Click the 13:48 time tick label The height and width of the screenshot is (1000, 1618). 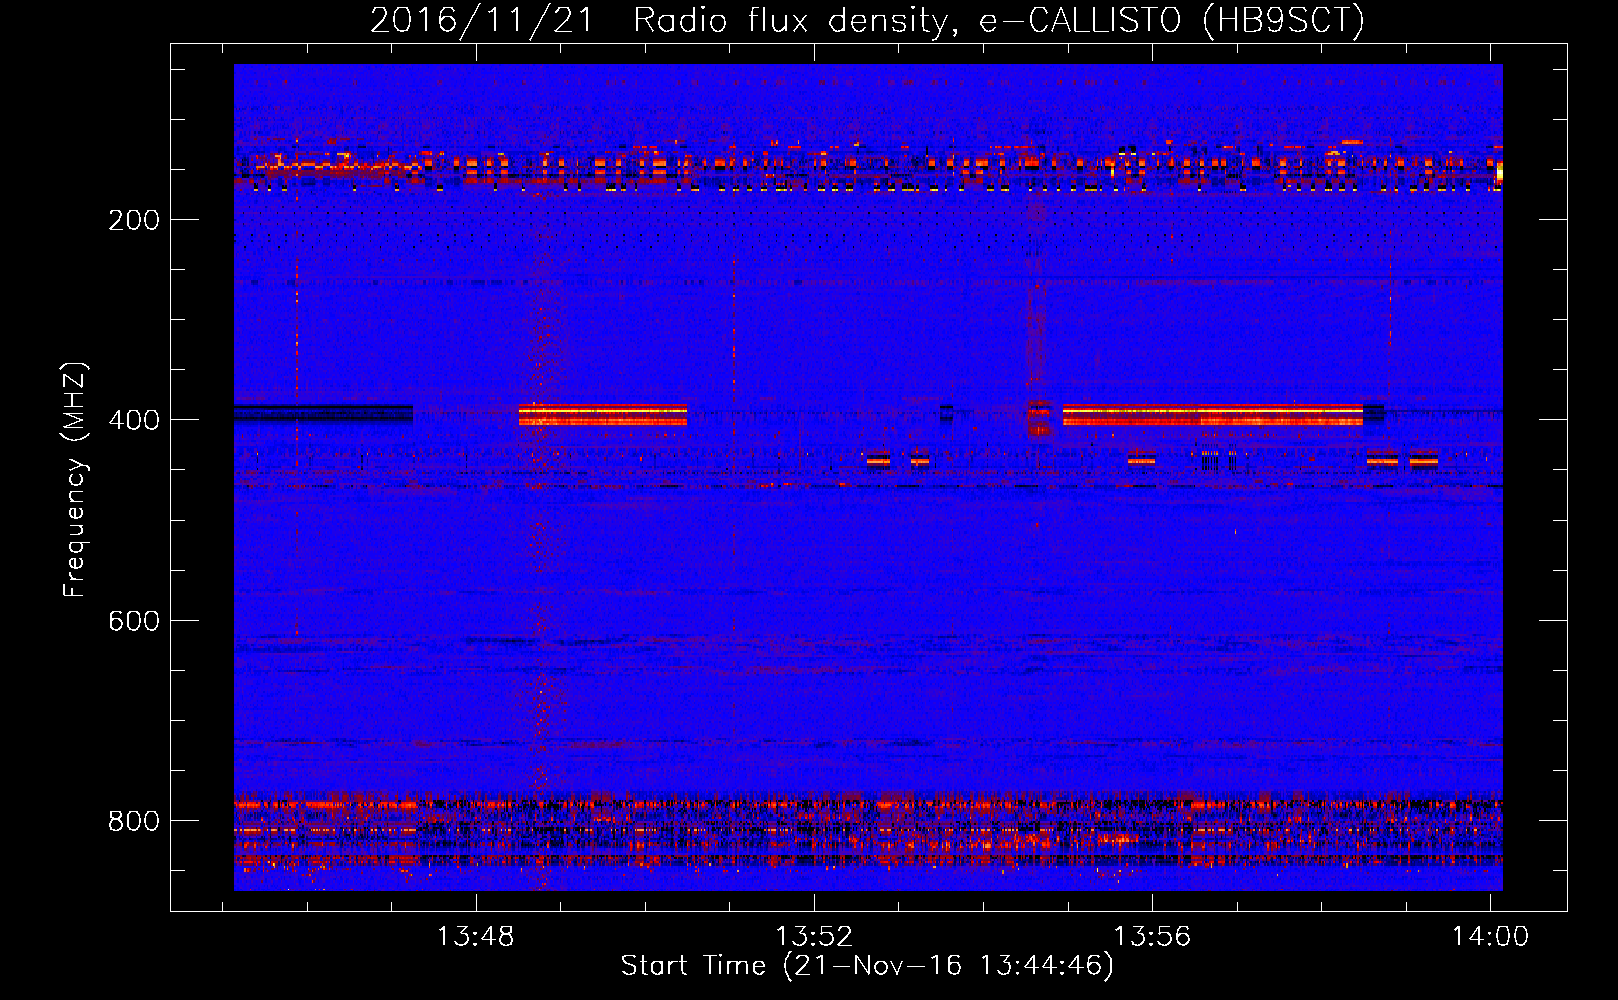(x=476, y=936)
